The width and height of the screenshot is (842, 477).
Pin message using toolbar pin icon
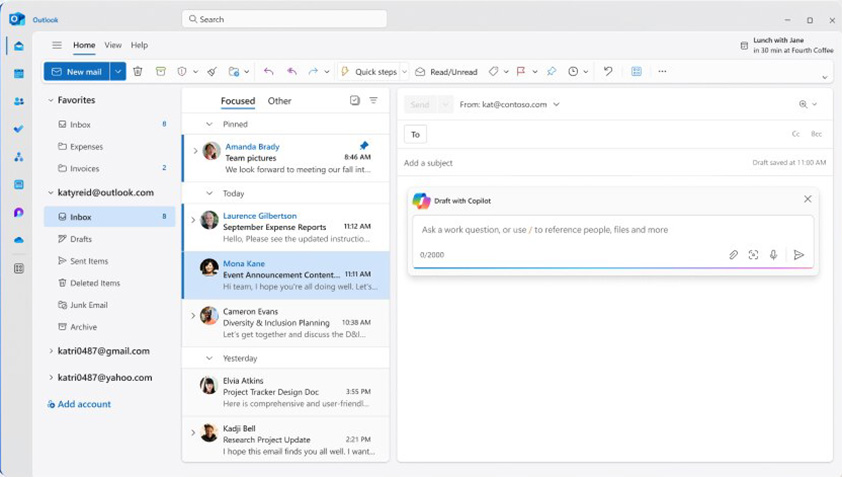pyautogui.click(x=551, y=71)
